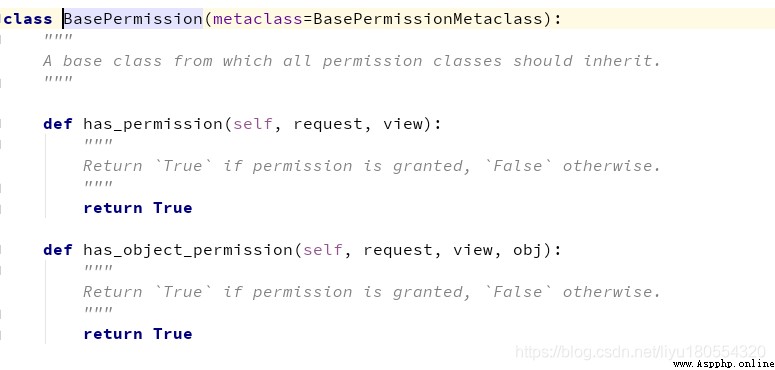Click the class keyword on first line

tap(29, 19)
